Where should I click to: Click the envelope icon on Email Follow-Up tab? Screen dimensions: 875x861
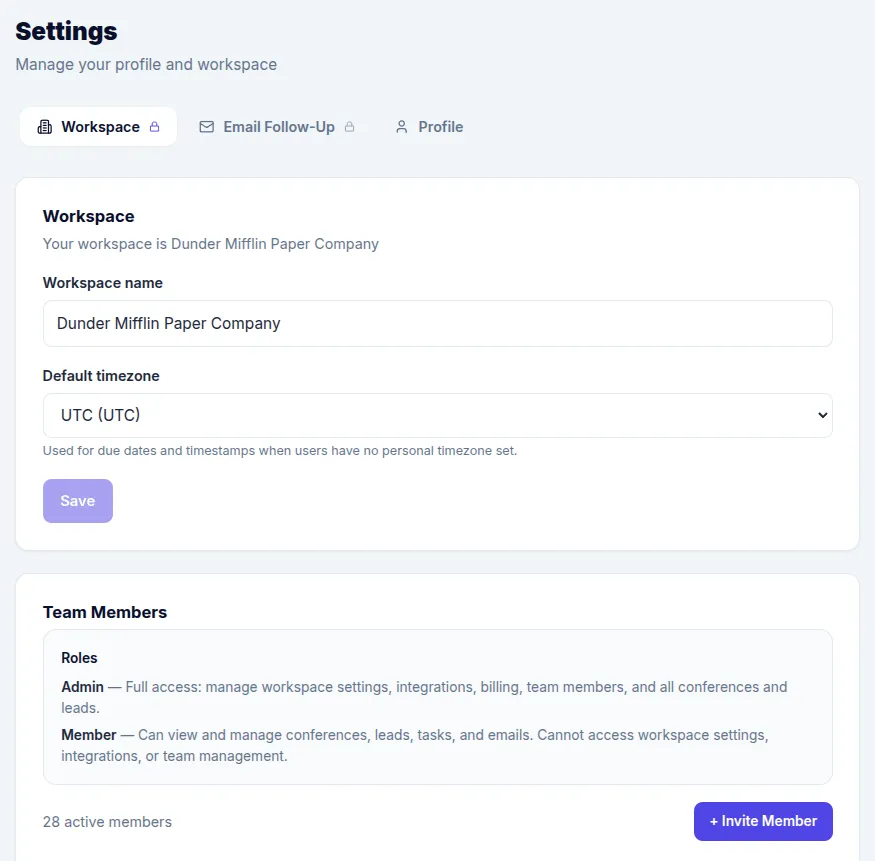(207, 127)
